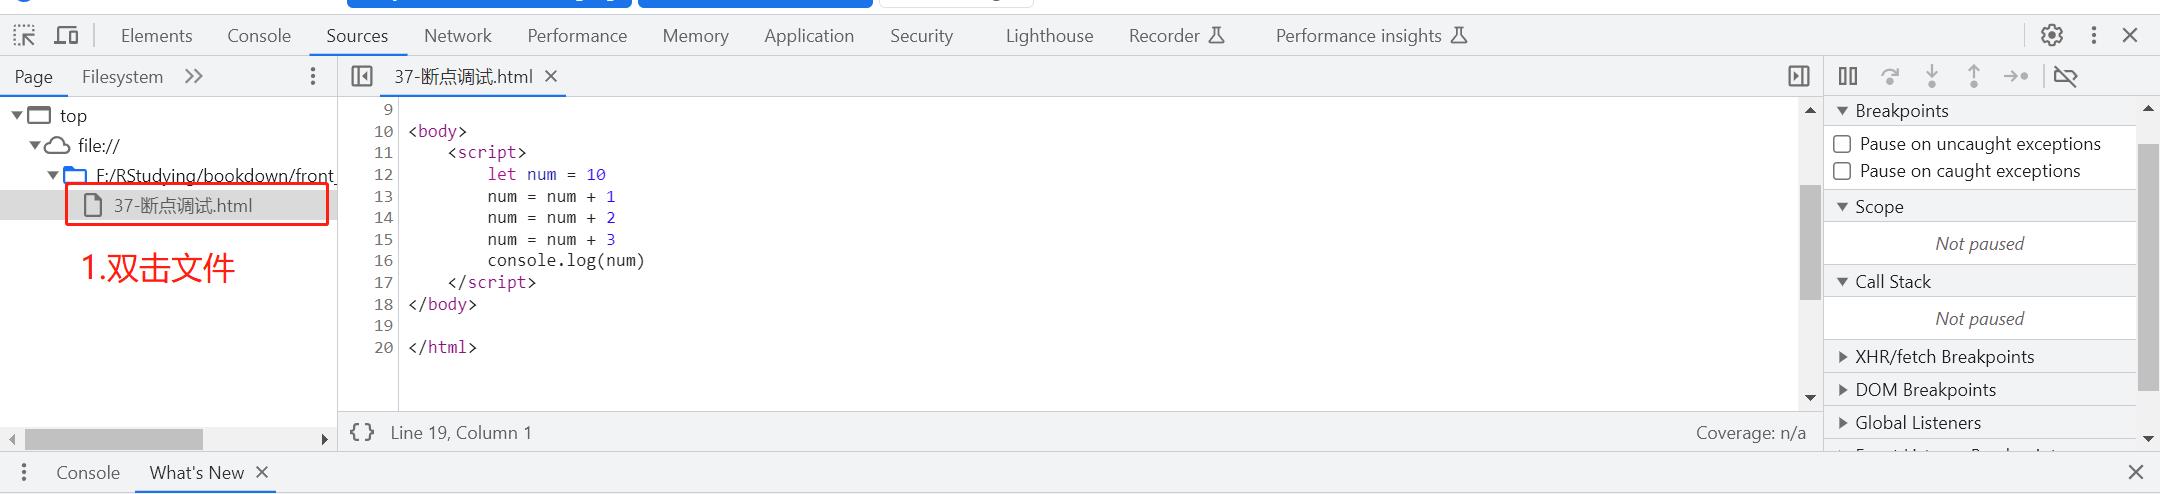
Task: Select the 37-断点调试.html file in tree
Action: 182,205
